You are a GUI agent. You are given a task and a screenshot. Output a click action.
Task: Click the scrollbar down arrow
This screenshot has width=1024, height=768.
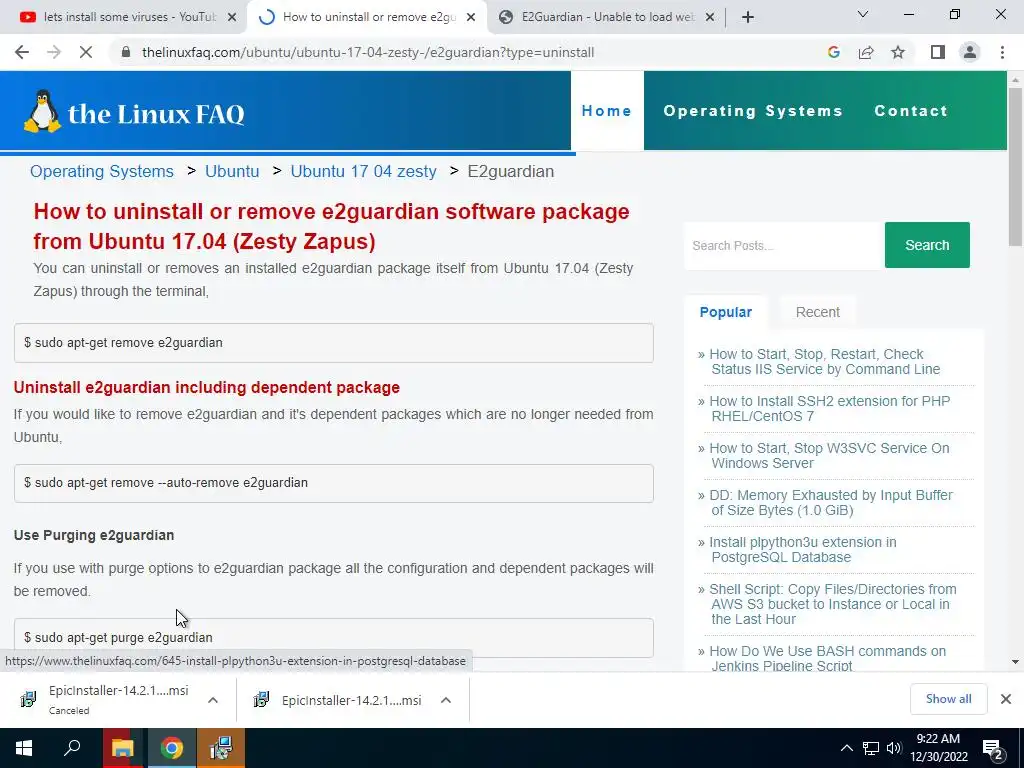(x=1015, y=662)
